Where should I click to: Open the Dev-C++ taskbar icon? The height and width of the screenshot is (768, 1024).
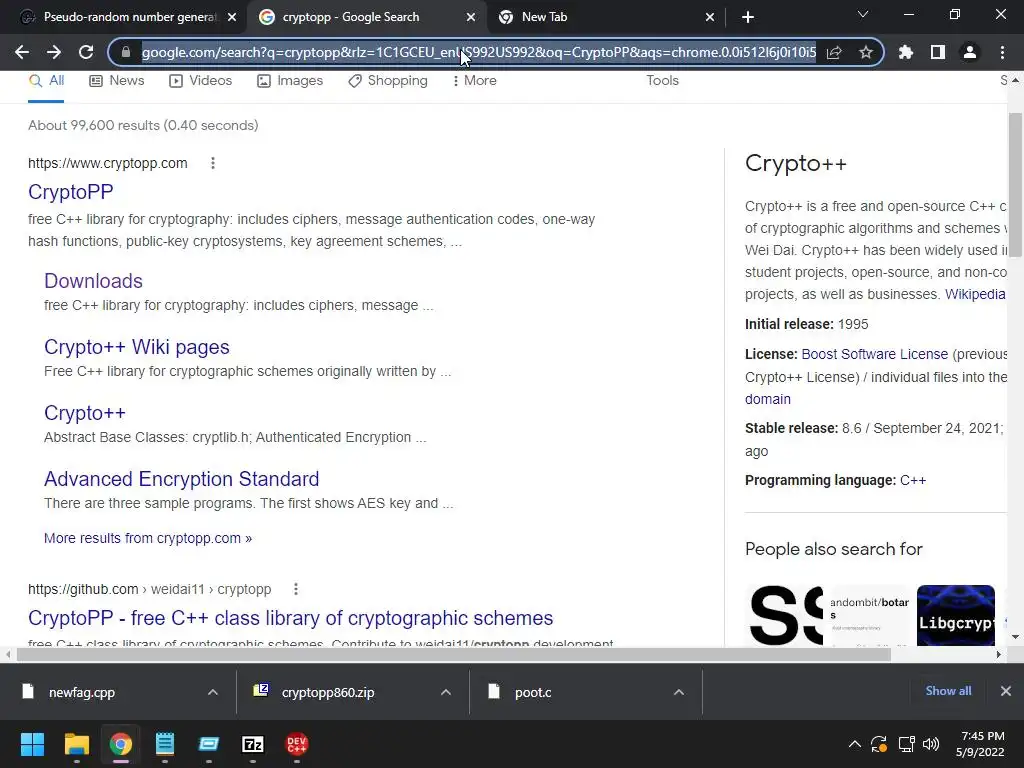point(296,744)
